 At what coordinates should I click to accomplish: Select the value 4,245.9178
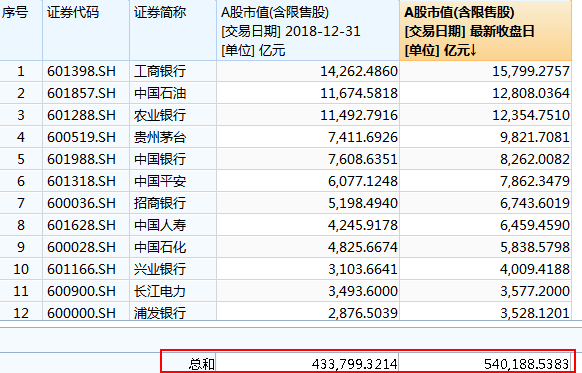coord(363,225)
